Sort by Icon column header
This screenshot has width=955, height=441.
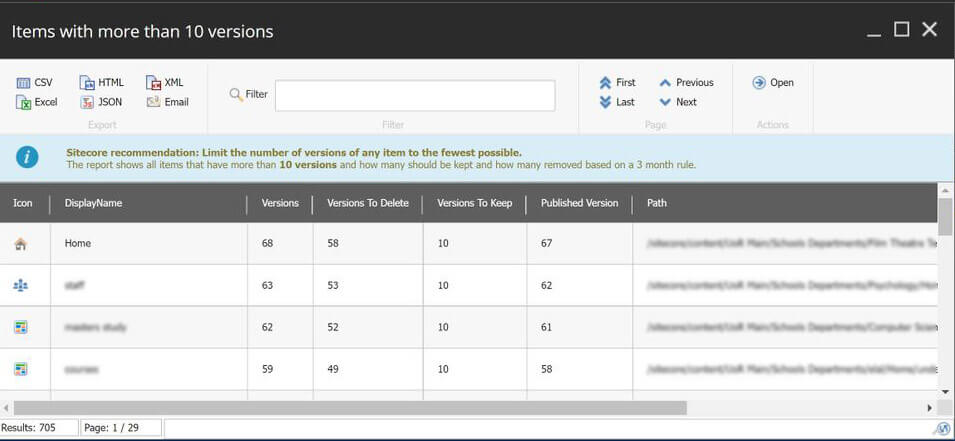23,203
